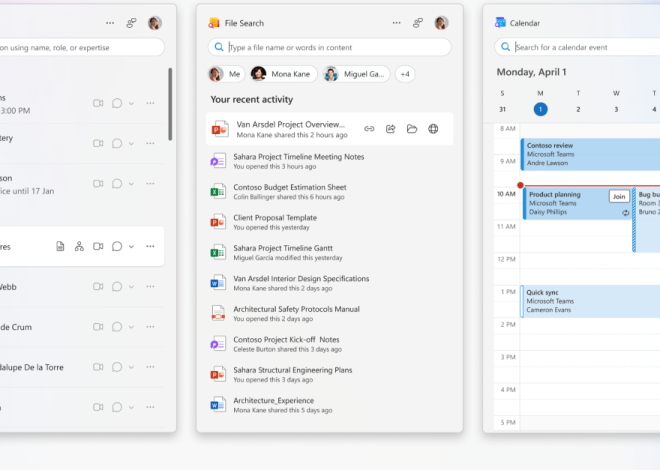Filter files by Mona Kane

283,74
